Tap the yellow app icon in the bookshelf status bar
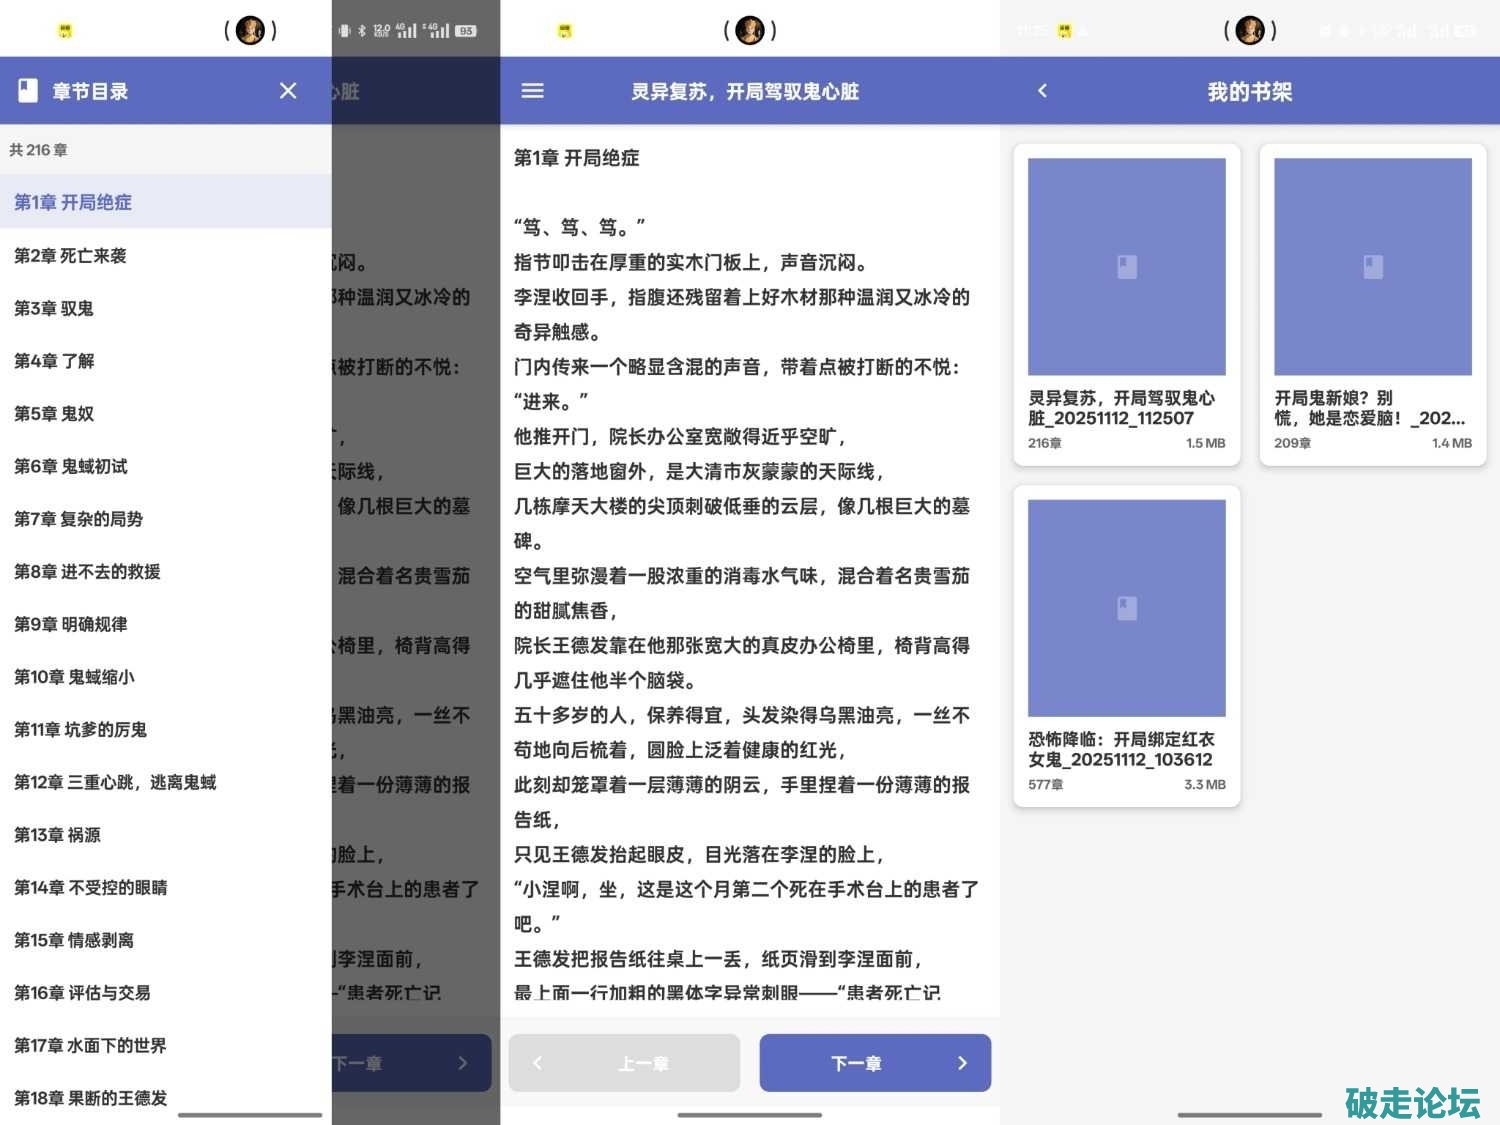This screenshot has height=1125, width=1500. coord(1064,31)
